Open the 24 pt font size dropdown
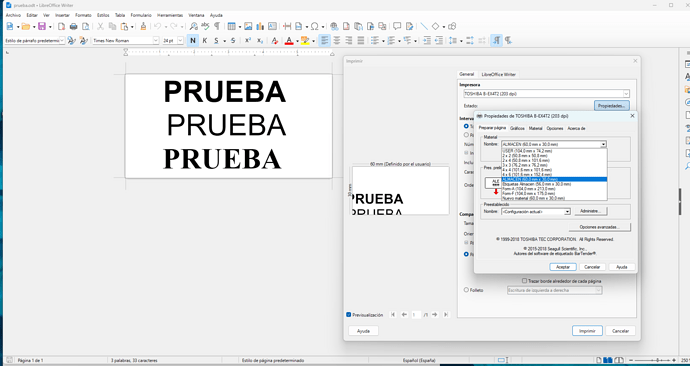The image size is (690, 366). coord(180,40)
